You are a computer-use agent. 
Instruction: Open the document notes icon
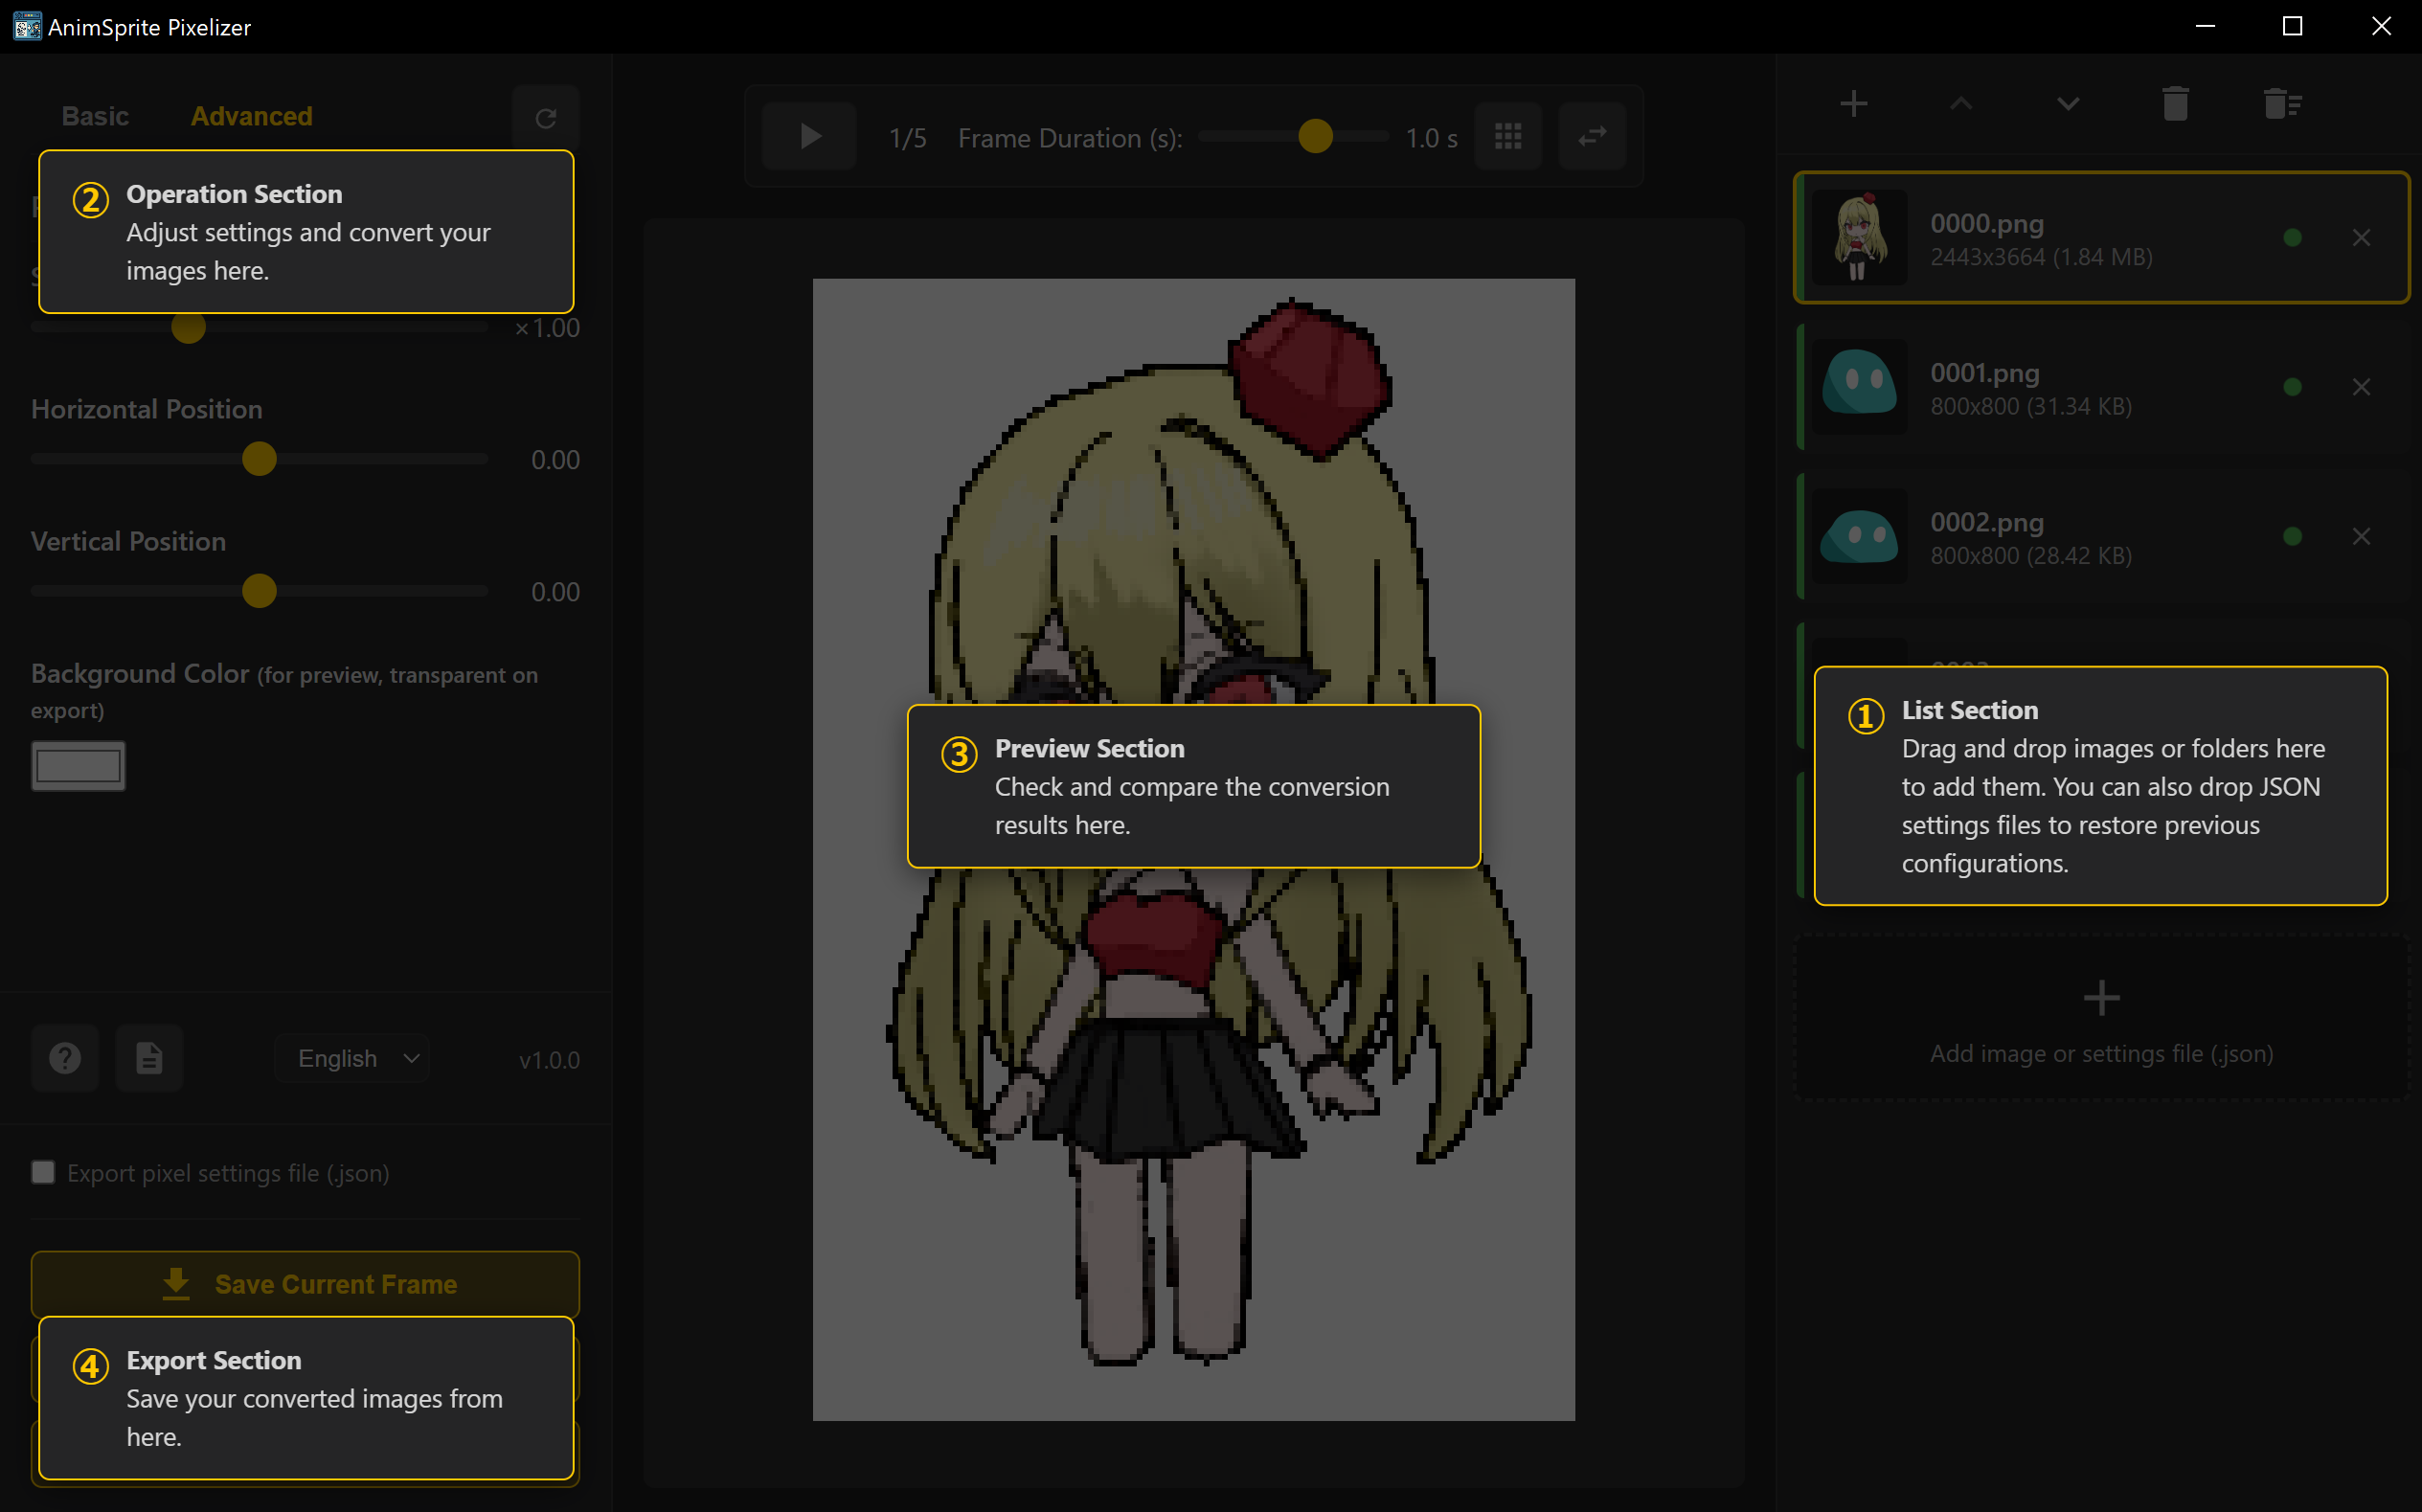tap(149, 1058)
